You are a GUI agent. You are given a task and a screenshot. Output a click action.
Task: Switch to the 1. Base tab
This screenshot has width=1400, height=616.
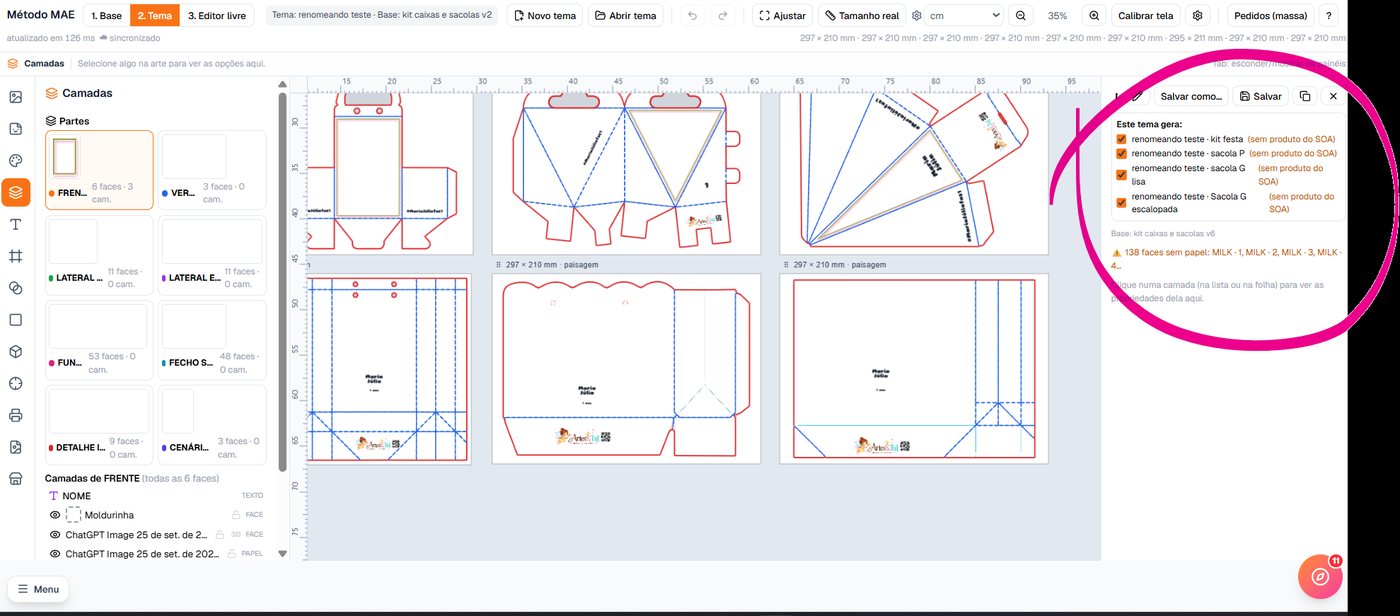(107, 16)
